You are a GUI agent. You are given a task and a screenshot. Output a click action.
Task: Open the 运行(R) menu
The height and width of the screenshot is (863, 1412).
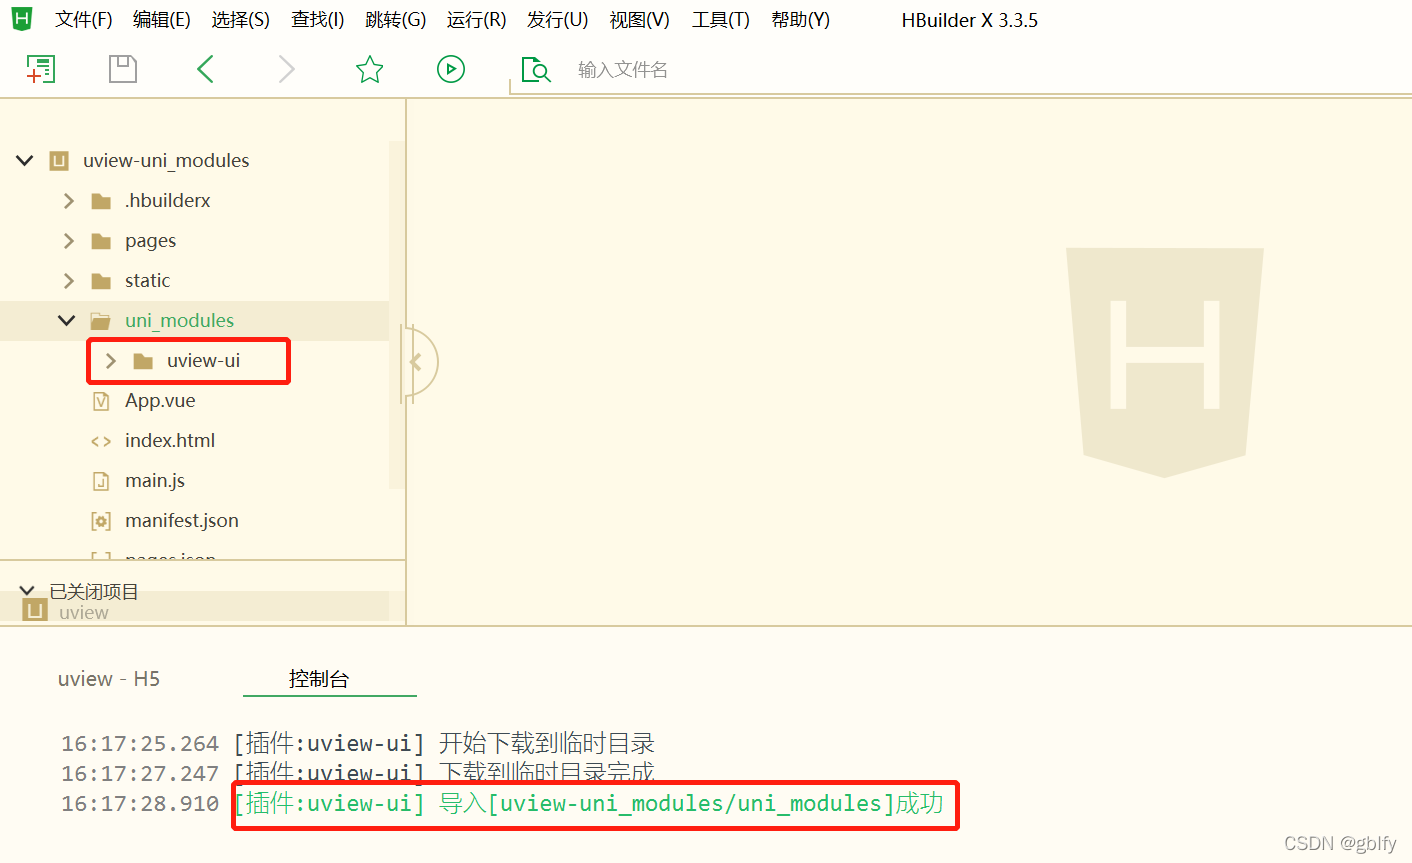pos(477,20)
